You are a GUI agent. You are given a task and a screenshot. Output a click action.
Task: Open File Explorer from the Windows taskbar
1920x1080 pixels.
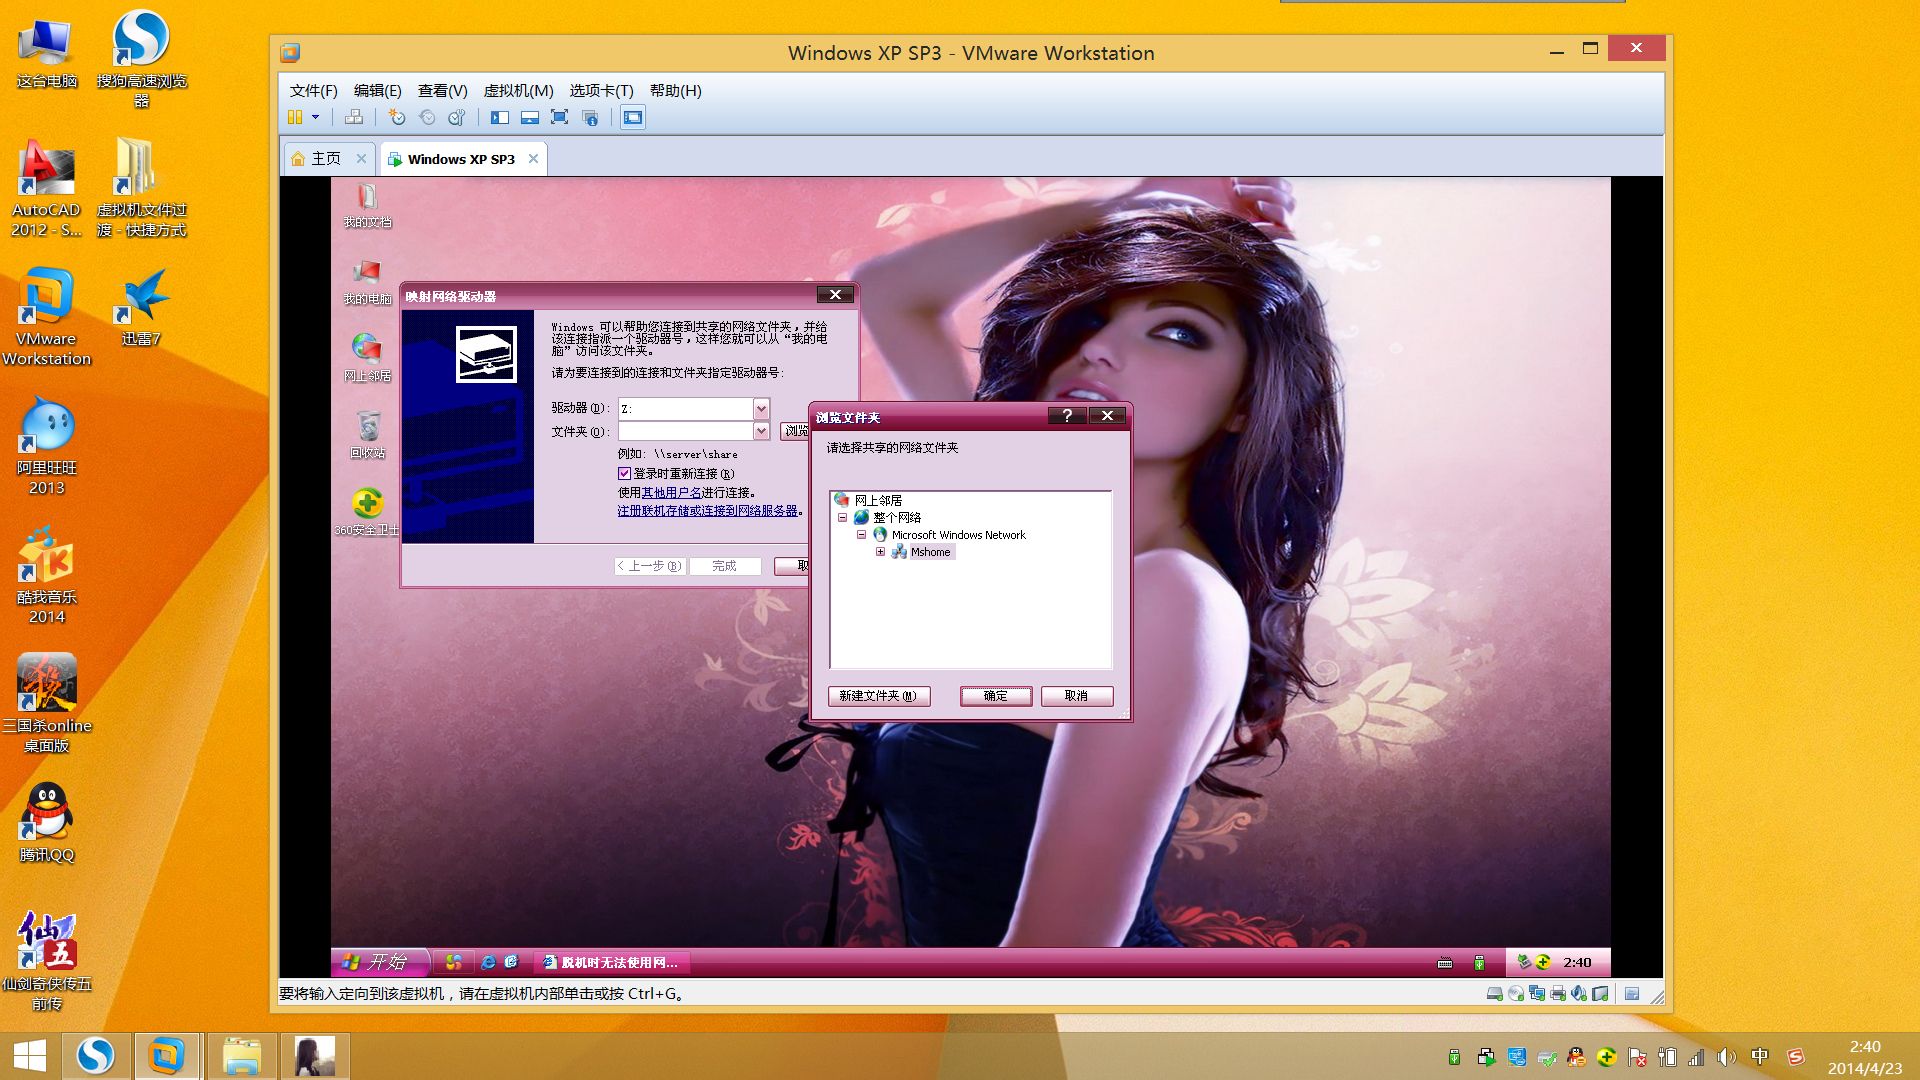pyautogui.click(x=241, y=1056)
